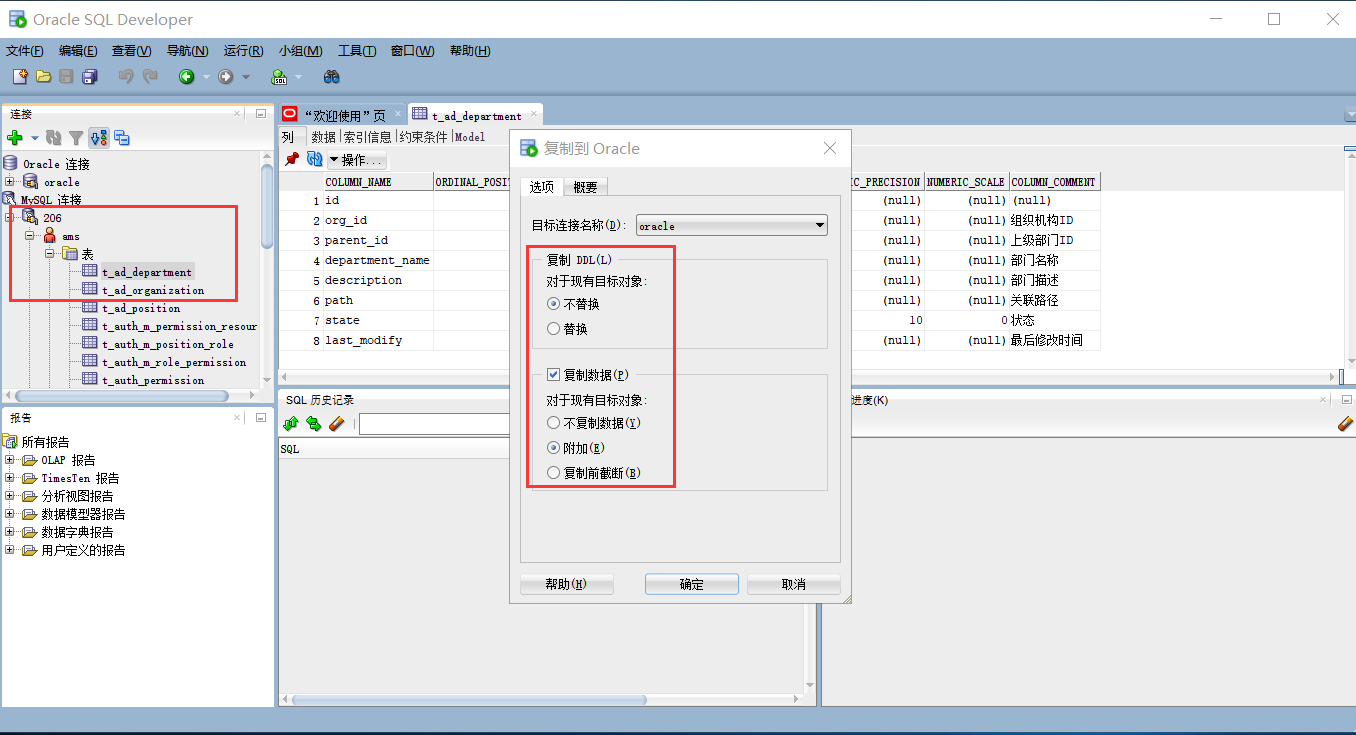The height and width of the screenshot is (735, 1356).
Task: Click the green Back navigation icon
Action: 186,76
